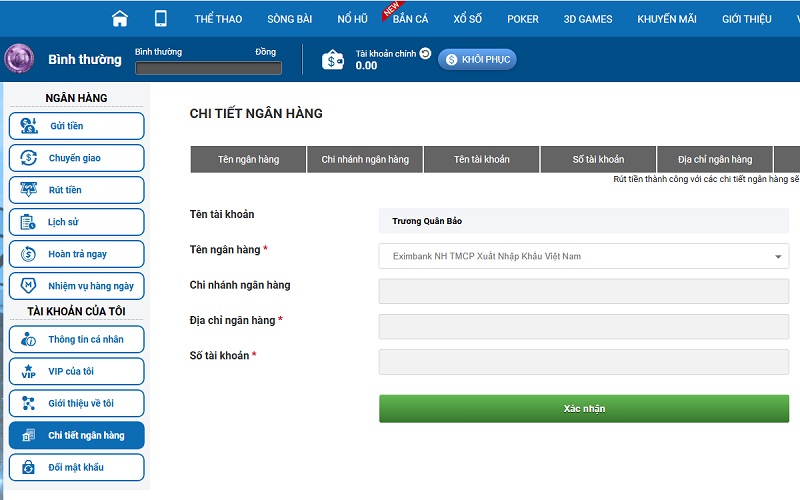Click the Rút tiền withdraw icon
The image size is (800, 500).
pos(29,190)
